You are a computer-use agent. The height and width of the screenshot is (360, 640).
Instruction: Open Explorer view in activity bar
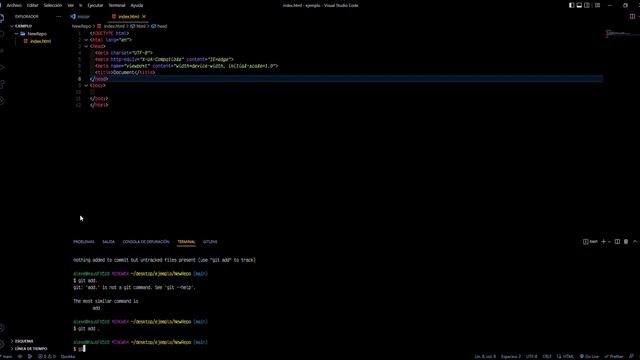[2, 18]
